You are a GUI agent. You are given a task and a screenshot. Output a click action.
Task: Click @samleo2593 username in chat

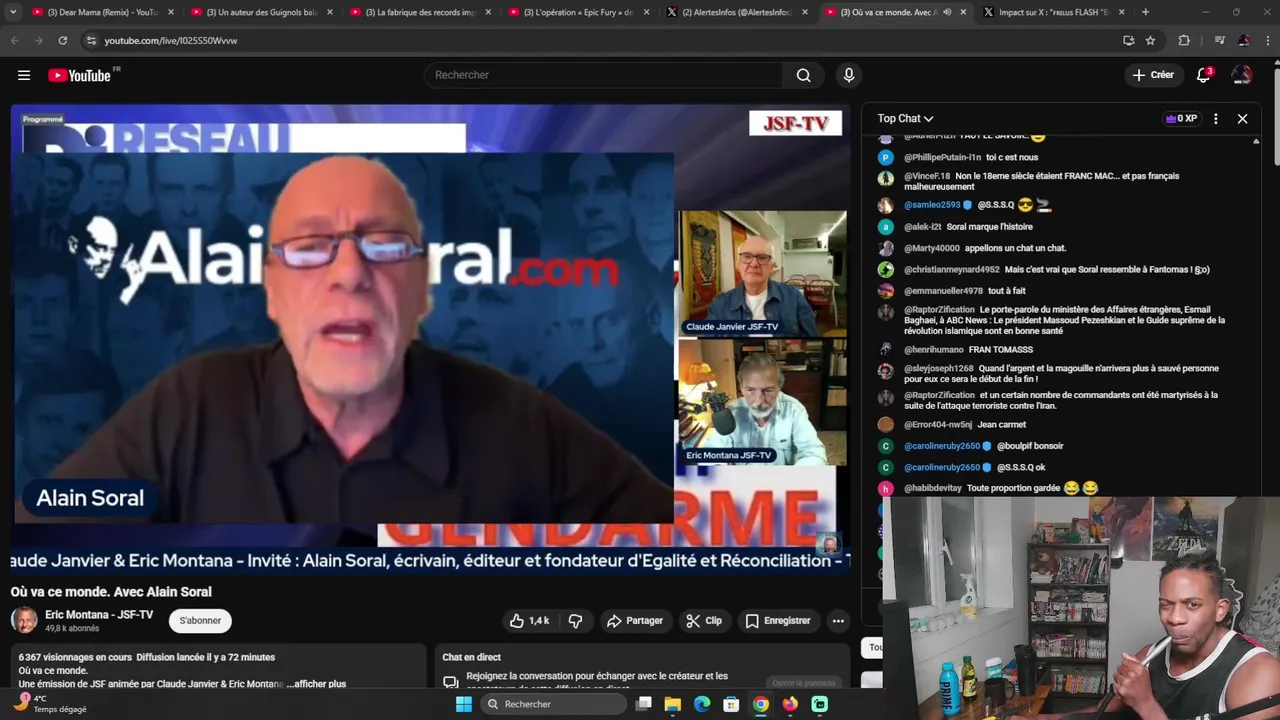coord(932,205)
